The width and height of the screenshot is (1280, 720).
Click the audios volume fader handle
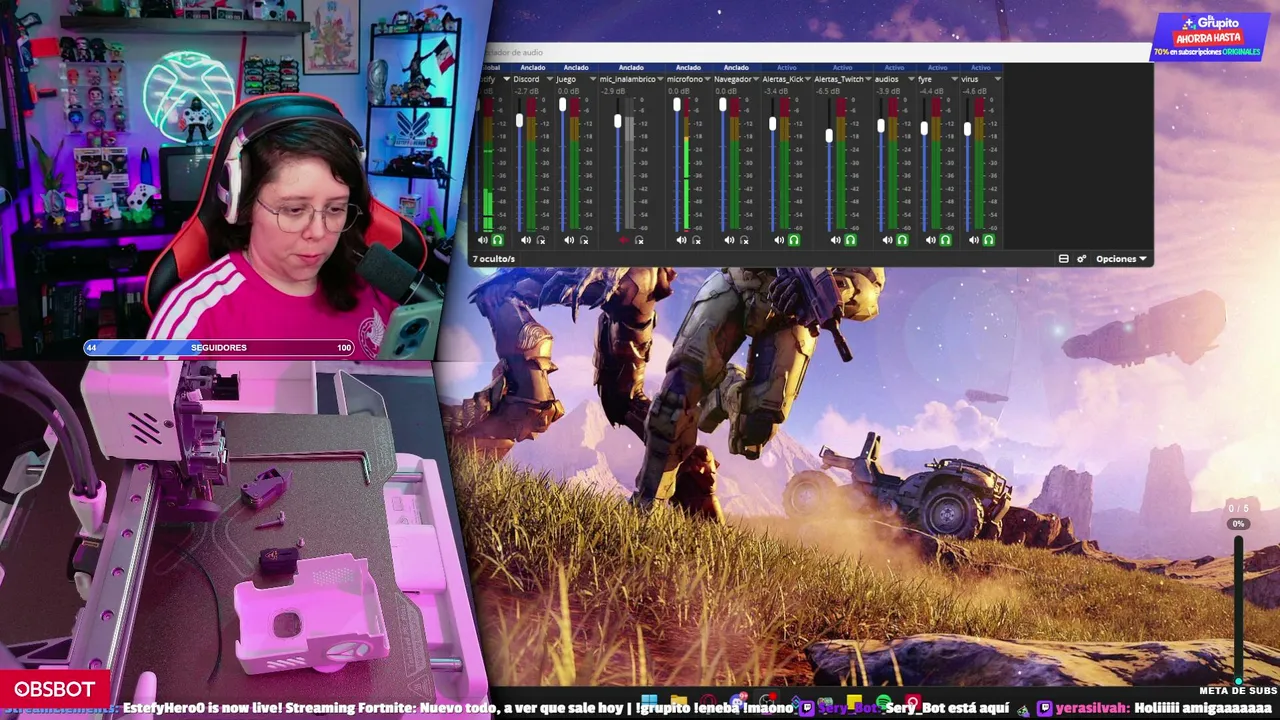click(x=881, y=126)
